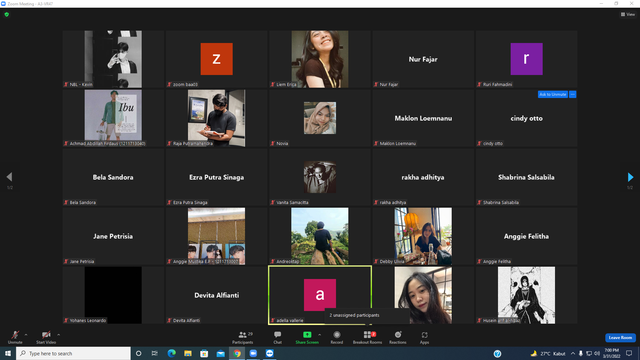The width and height of the screenshot is (640, 360).
Task: Select Debby Ulivia tile
Action: (423, 236)
